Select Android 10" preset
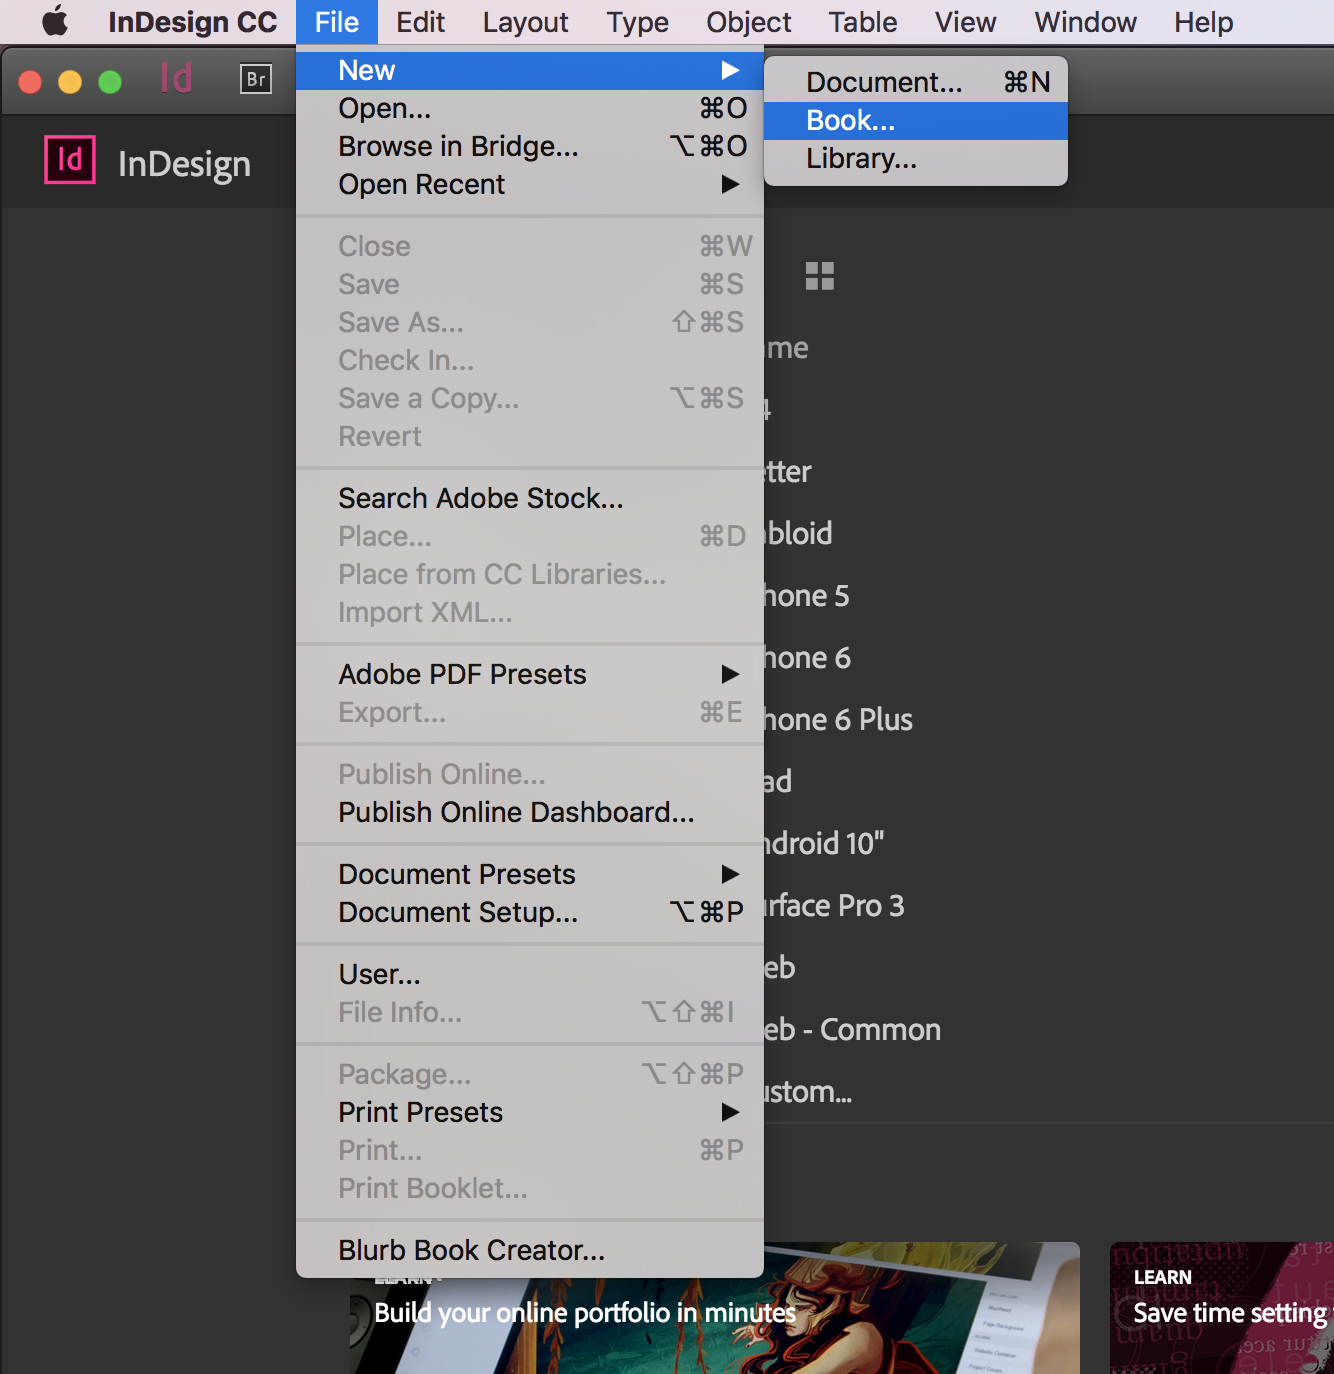The width and height of the screenshot is (1334, 1374). click(x=824, y=843)
